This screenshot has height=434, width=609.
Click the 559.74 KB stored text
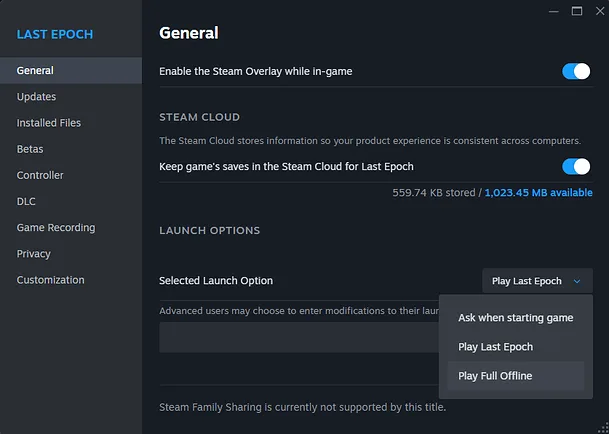434,193
